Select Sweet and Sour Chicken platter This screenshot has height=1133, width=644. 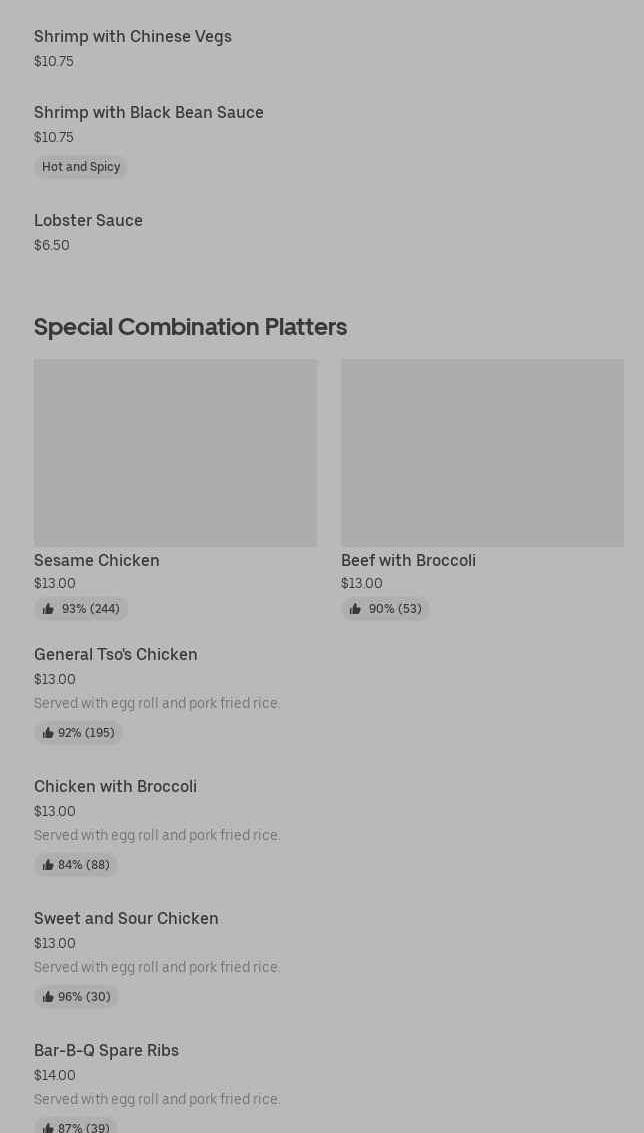[126, 919]
